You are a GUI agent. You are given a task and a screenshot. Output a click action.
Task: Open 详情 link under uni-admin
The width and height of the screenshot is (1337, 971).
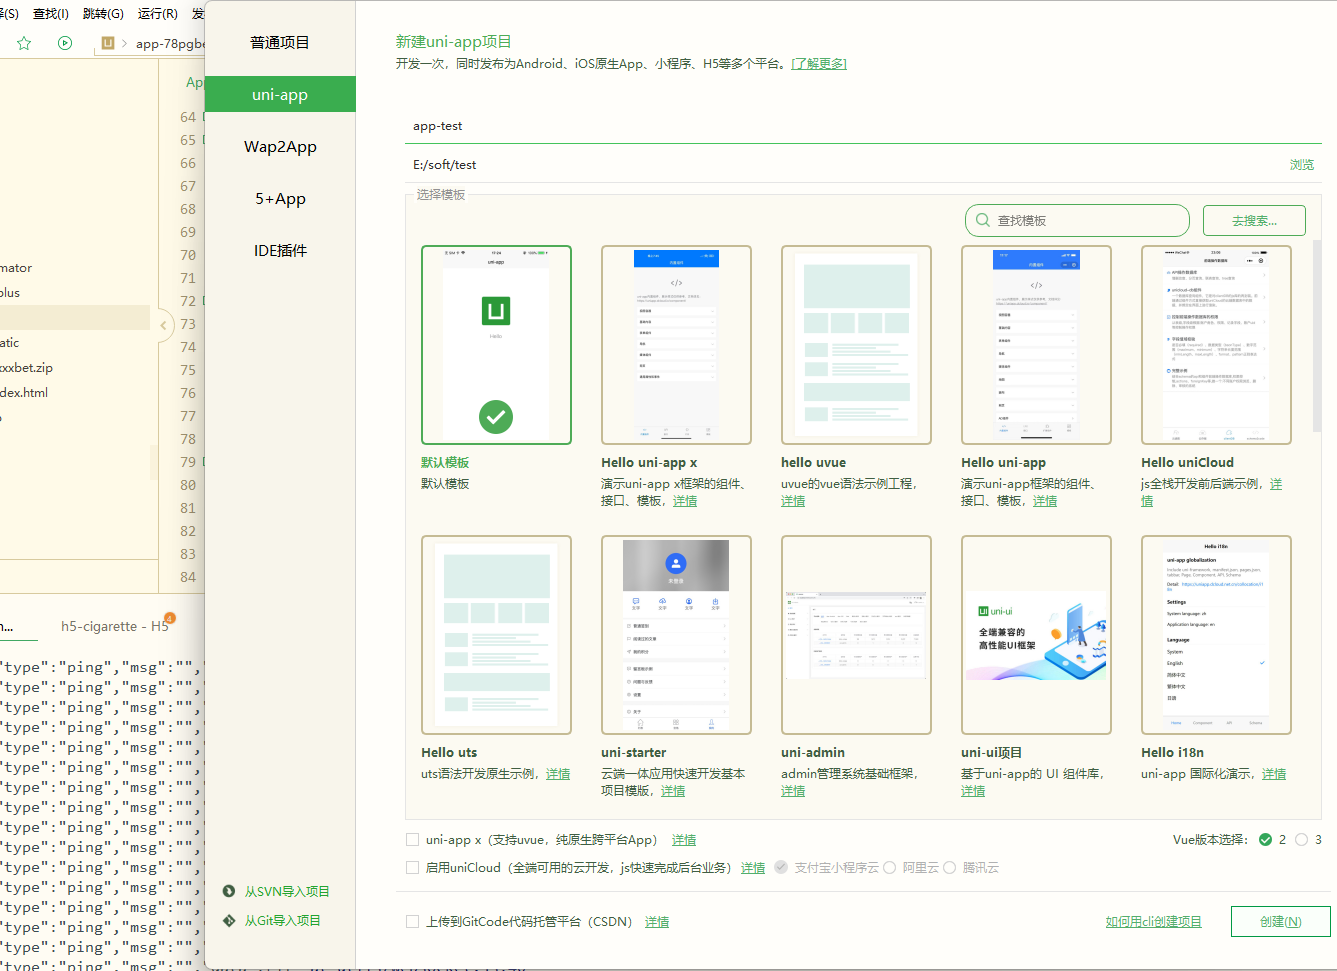pyautogui.click(x=793, y=791)
